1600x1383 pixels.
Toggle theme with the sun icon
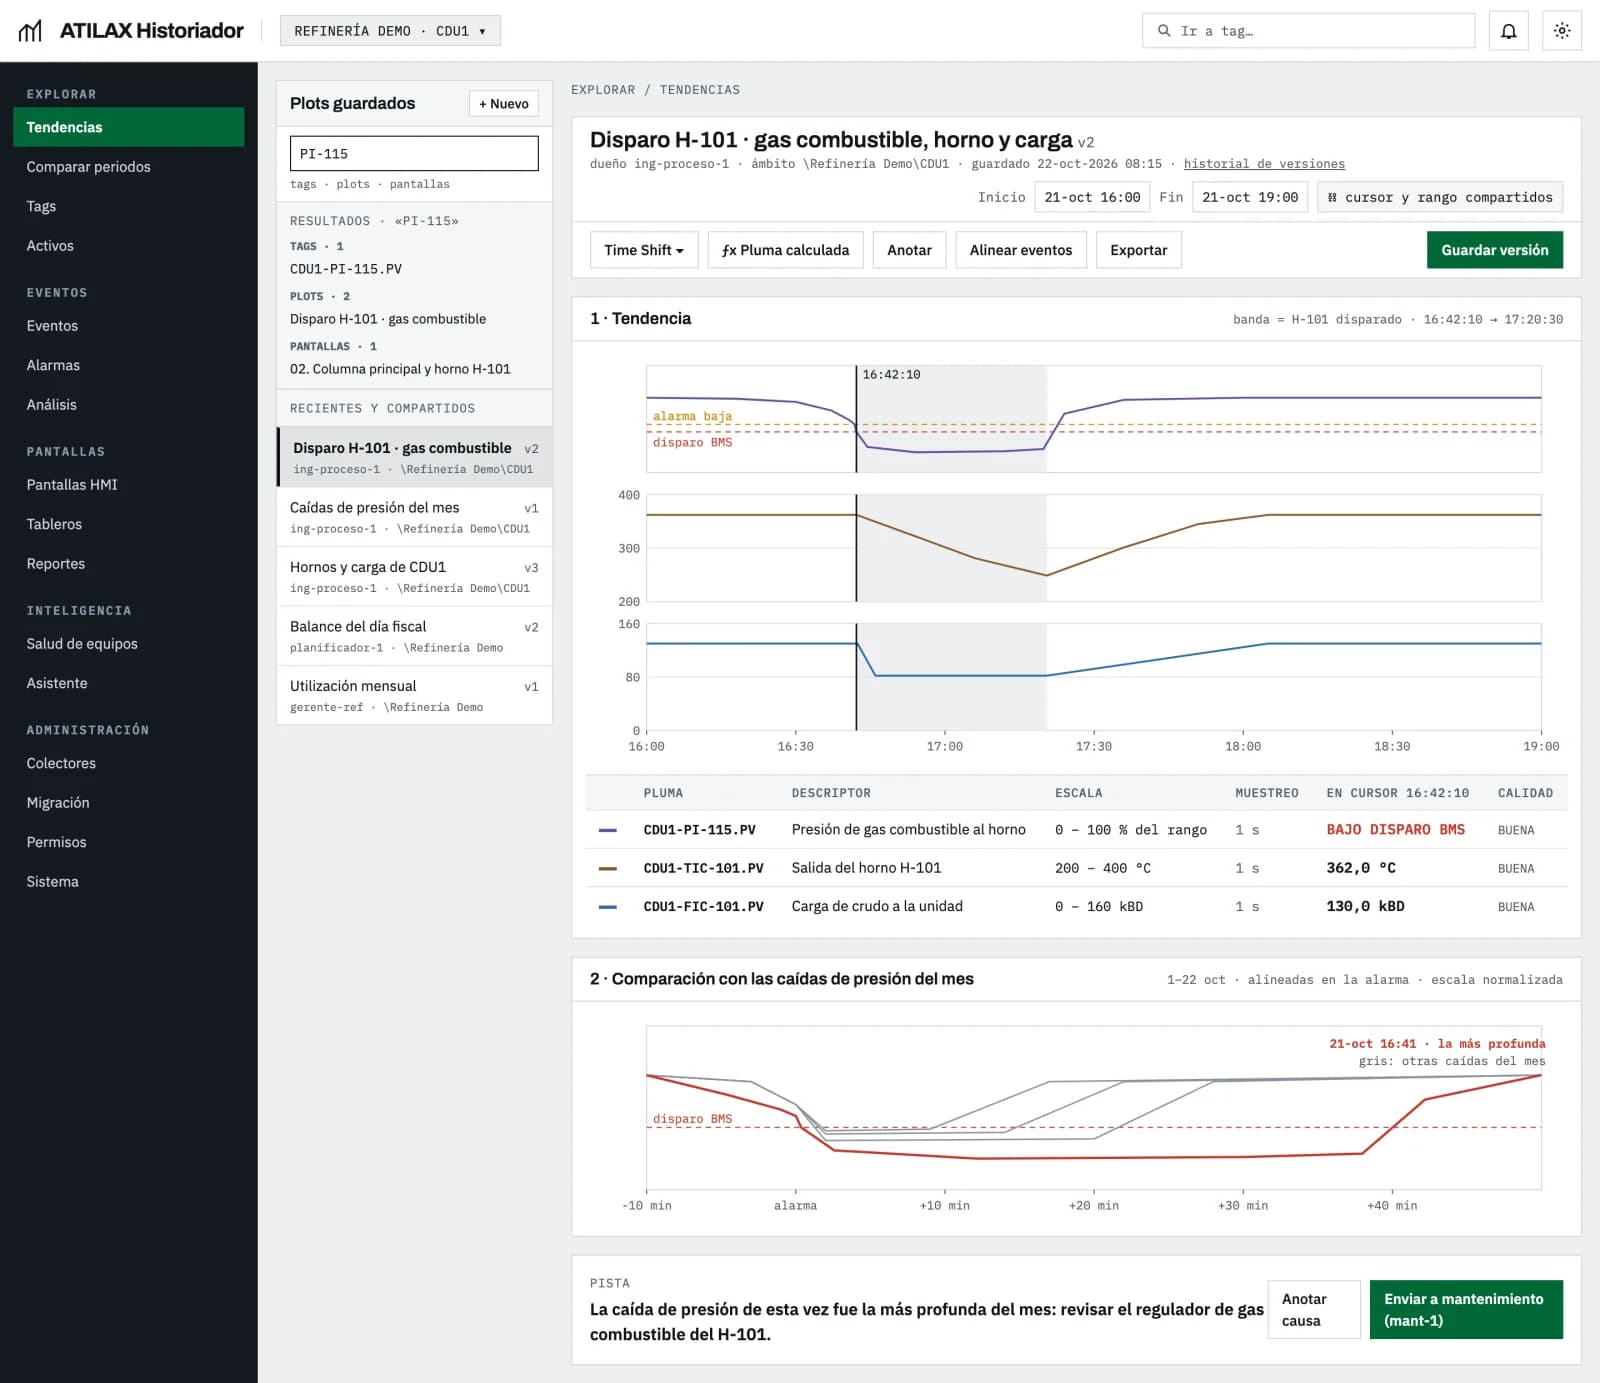click(x=1561, y=31)
